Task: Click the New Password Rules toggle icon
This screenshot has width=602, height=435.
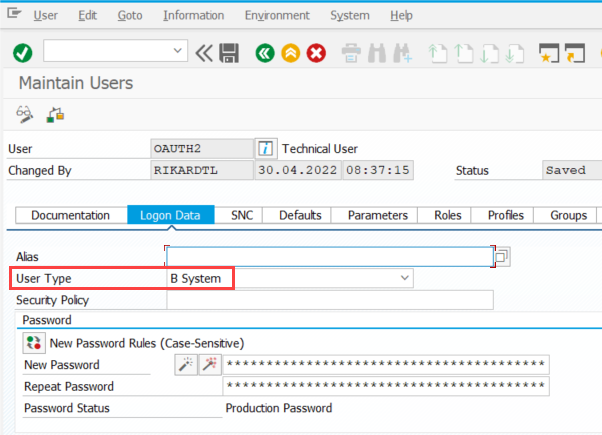Action: pyautogui.click(x=34, y=343)
